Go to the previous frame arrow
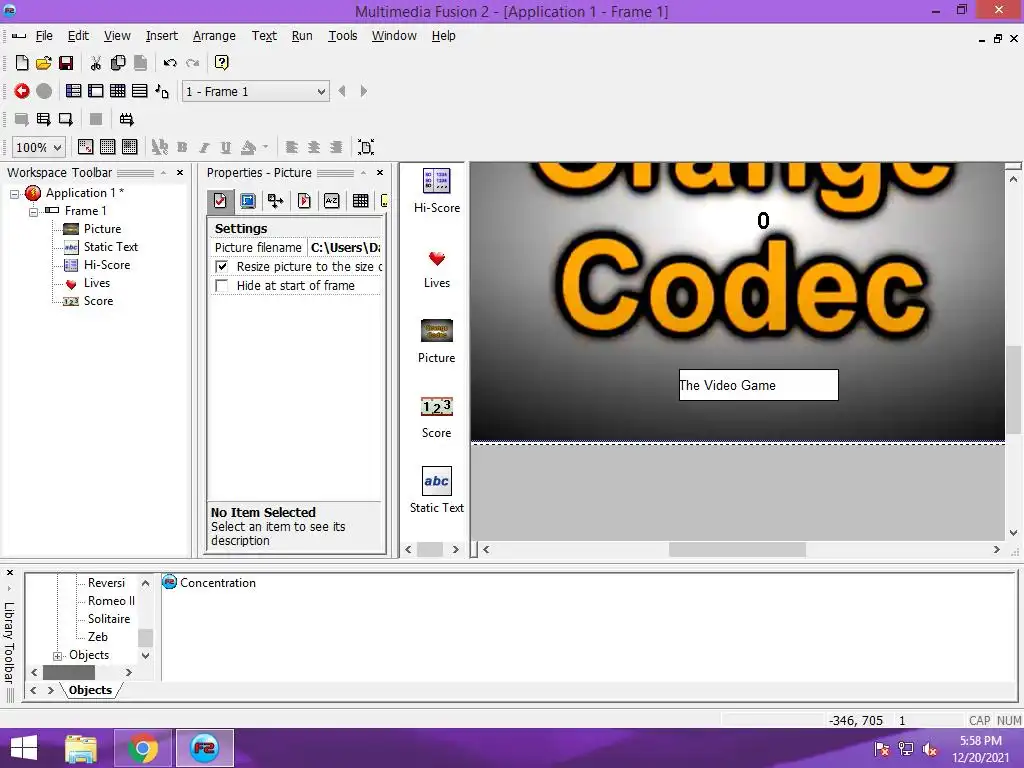Image resolution: width=1024 pixels, height=768 pixels. [342, 91]
